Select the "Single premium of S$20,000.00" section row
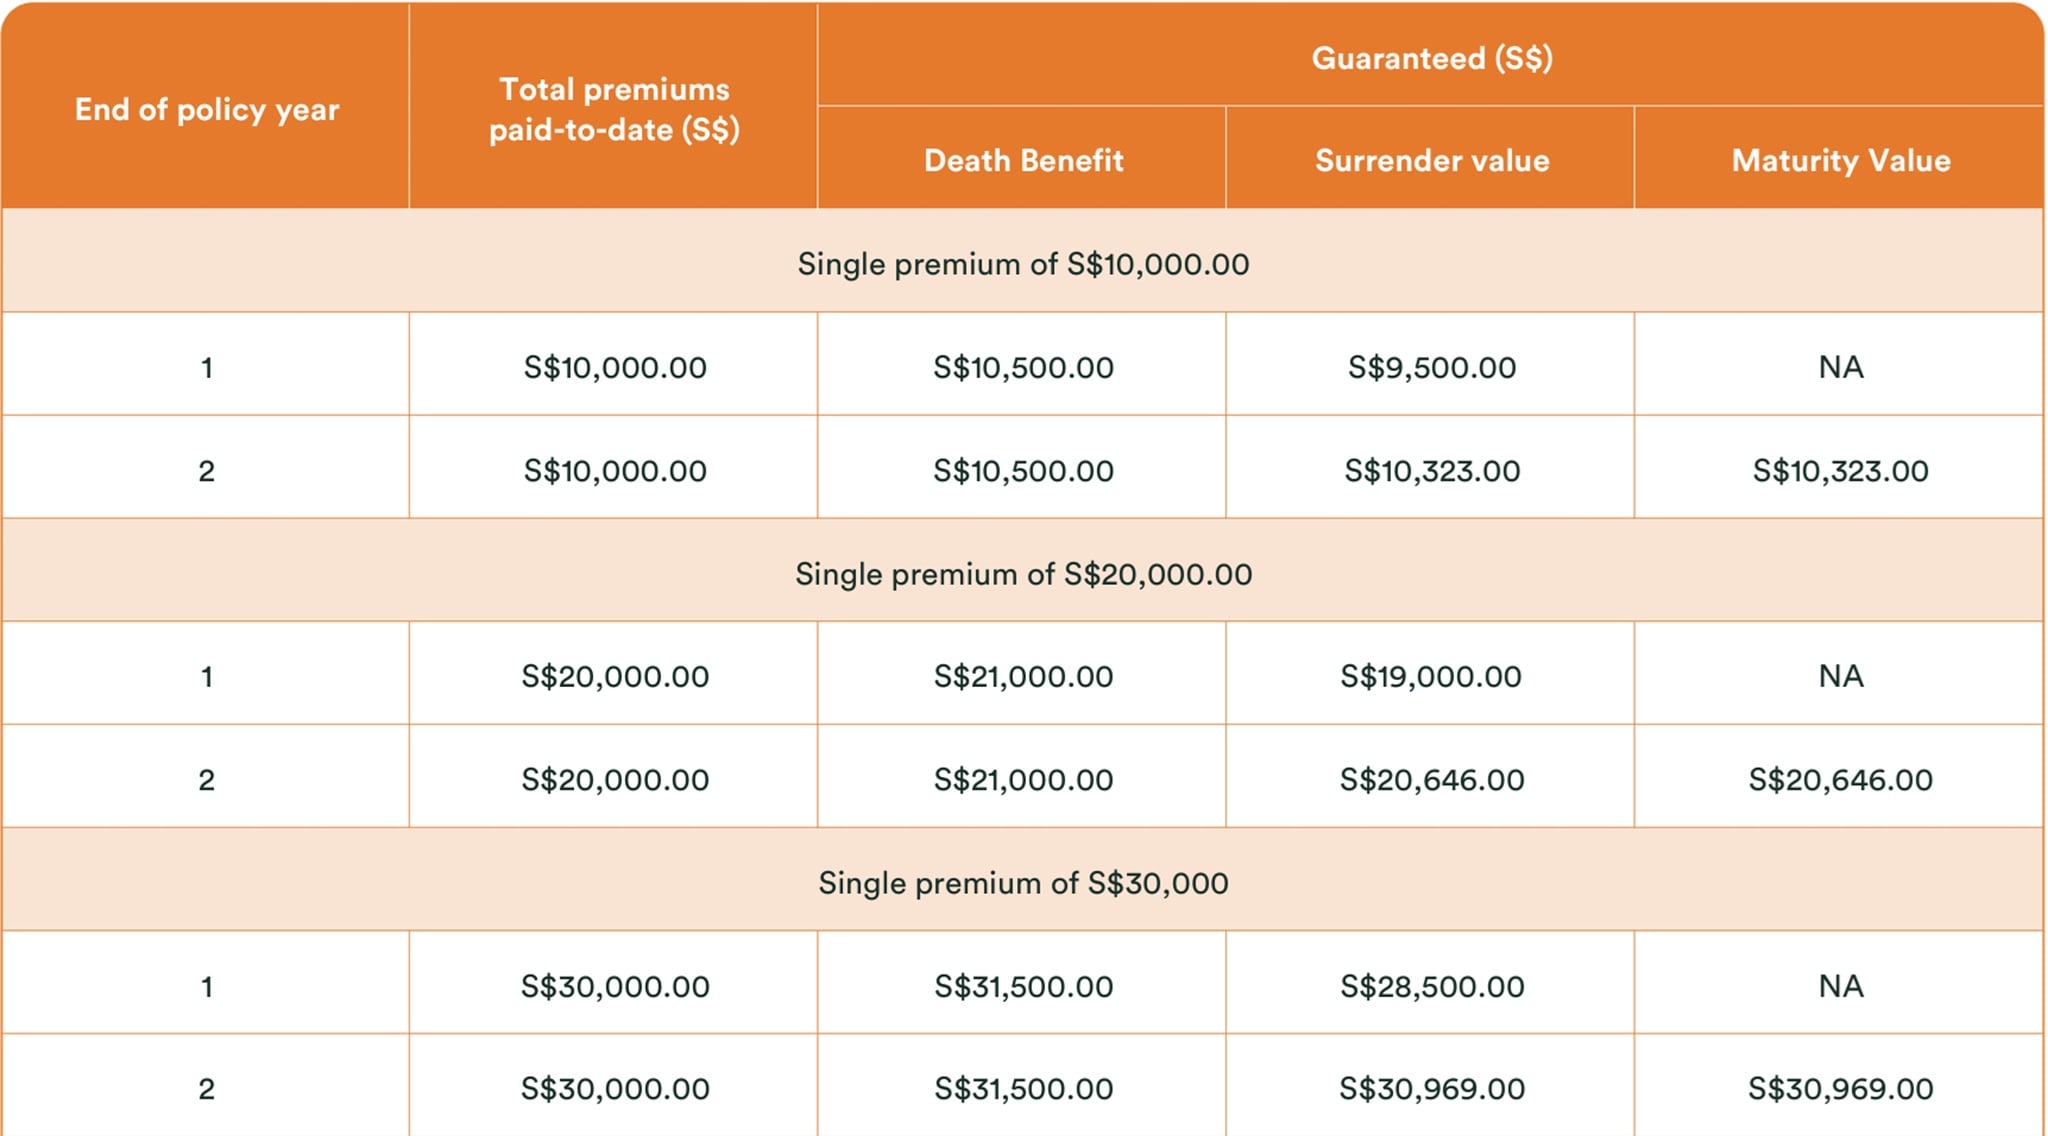This screenshot has width=2048, height=1136. pyautogui.click(x=1023, y=574)
